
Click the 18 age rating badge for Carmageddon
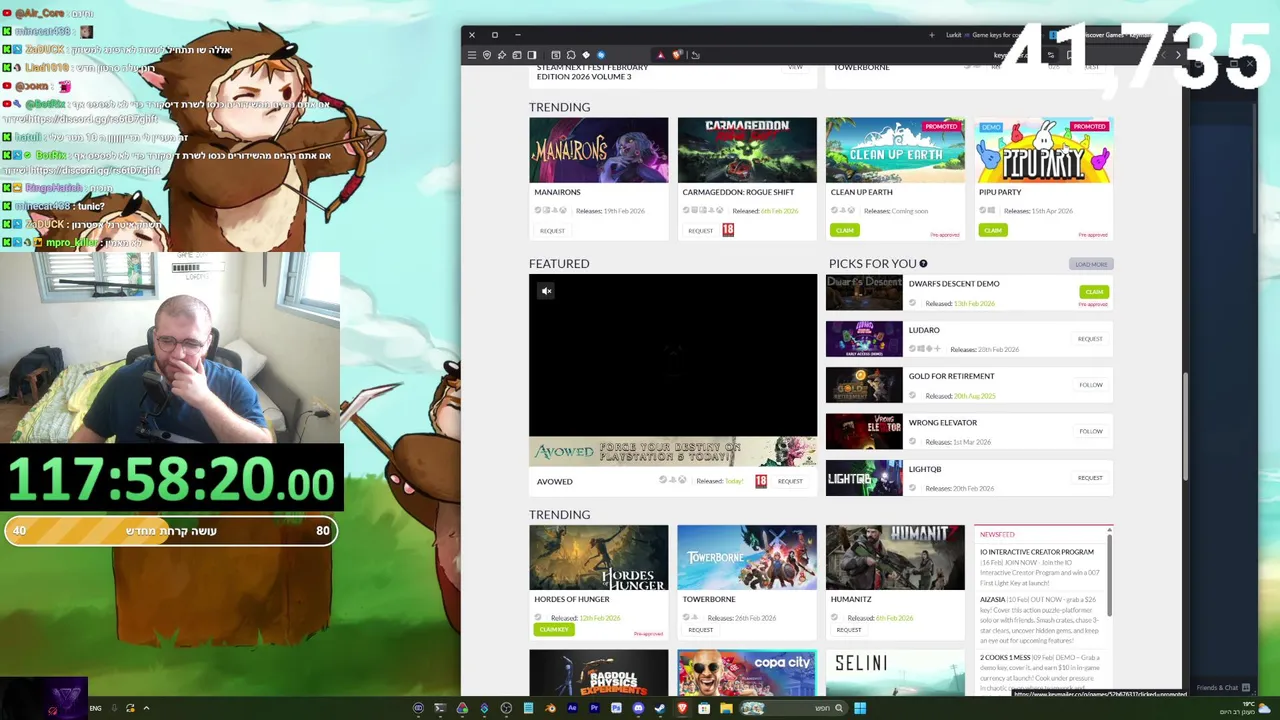[728, 230]
